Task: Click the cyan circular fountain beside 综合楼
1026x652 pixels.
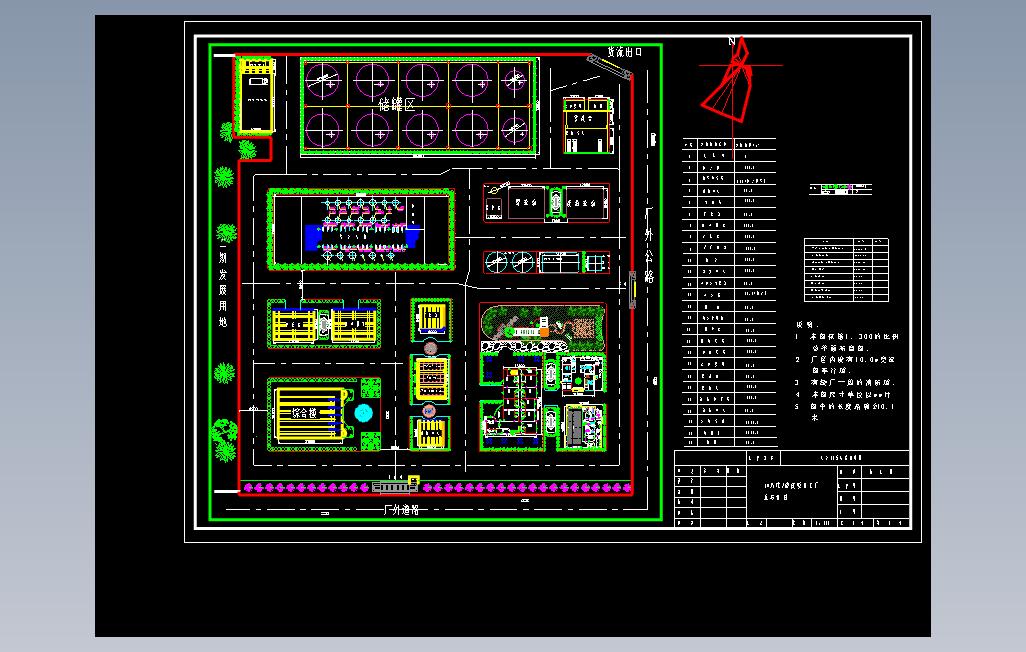Action: click(363, 413)
